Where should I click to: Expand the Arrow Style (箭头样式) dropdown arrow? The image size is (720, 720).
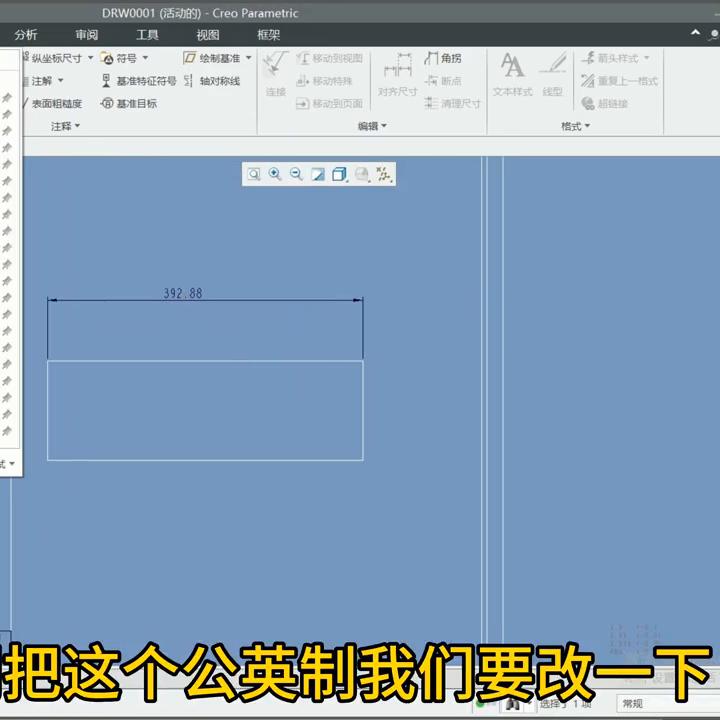pyautogui.click(x=647, y=58)
